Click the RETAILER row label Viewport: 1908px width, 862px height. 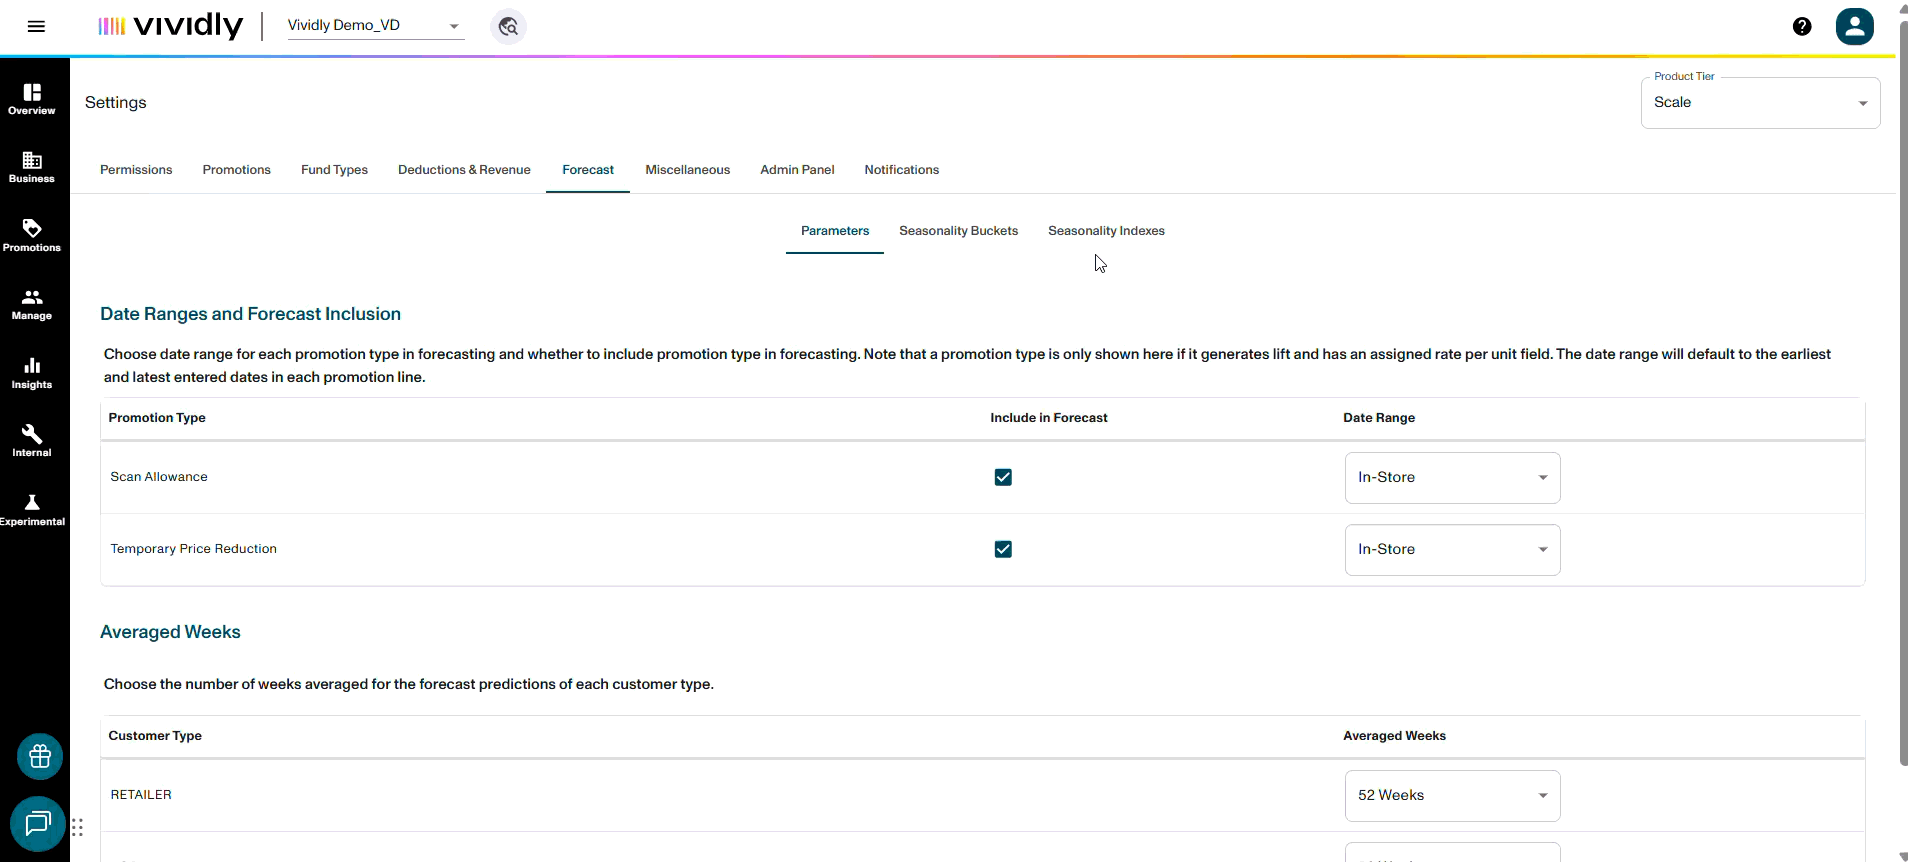pos(141,795)
